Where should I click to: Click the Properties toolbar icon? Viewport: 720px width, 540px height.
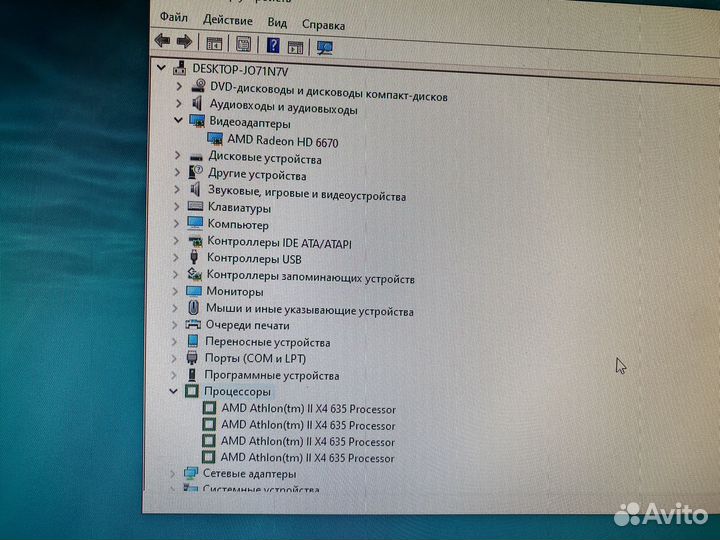coord(243,44)
